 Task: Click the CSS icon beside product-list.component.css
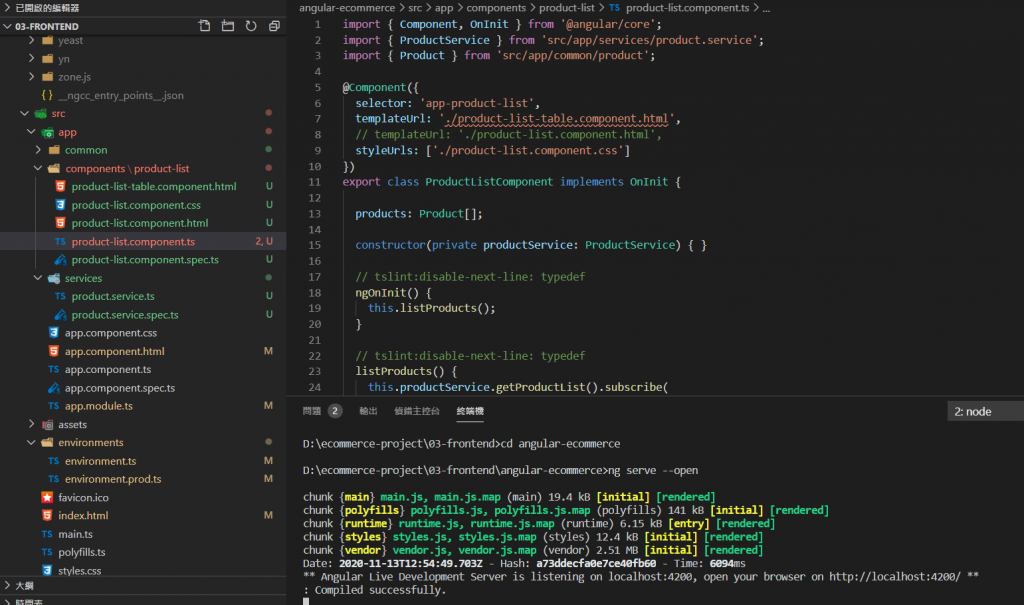point(60,204)
